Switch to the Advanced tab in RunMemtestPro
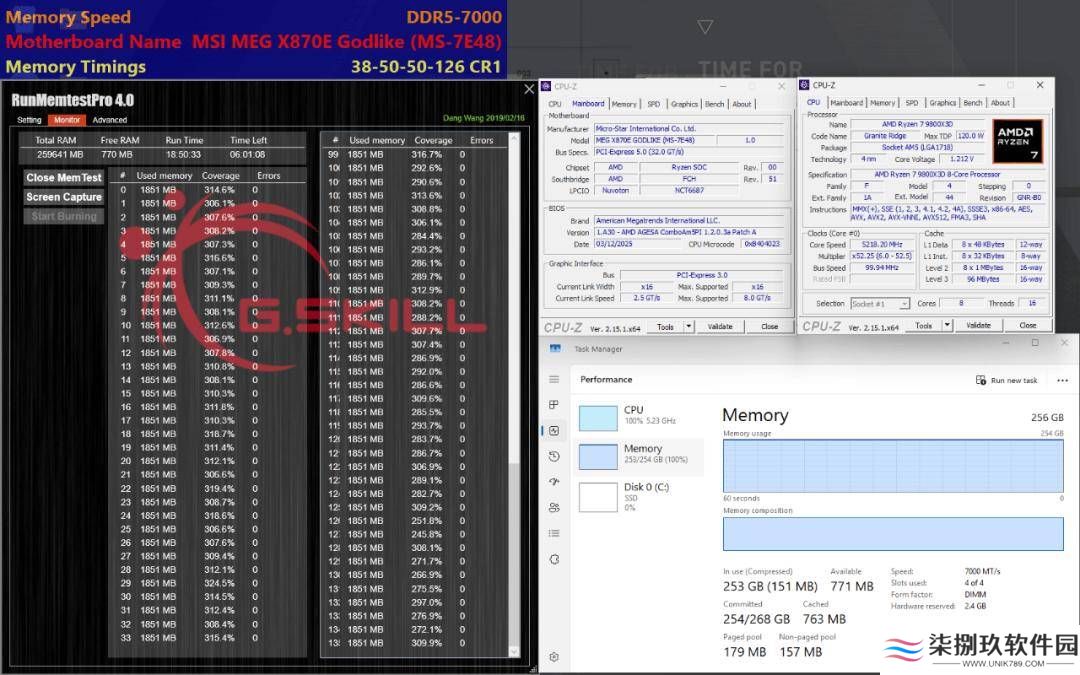 click(x=110, y=120)
